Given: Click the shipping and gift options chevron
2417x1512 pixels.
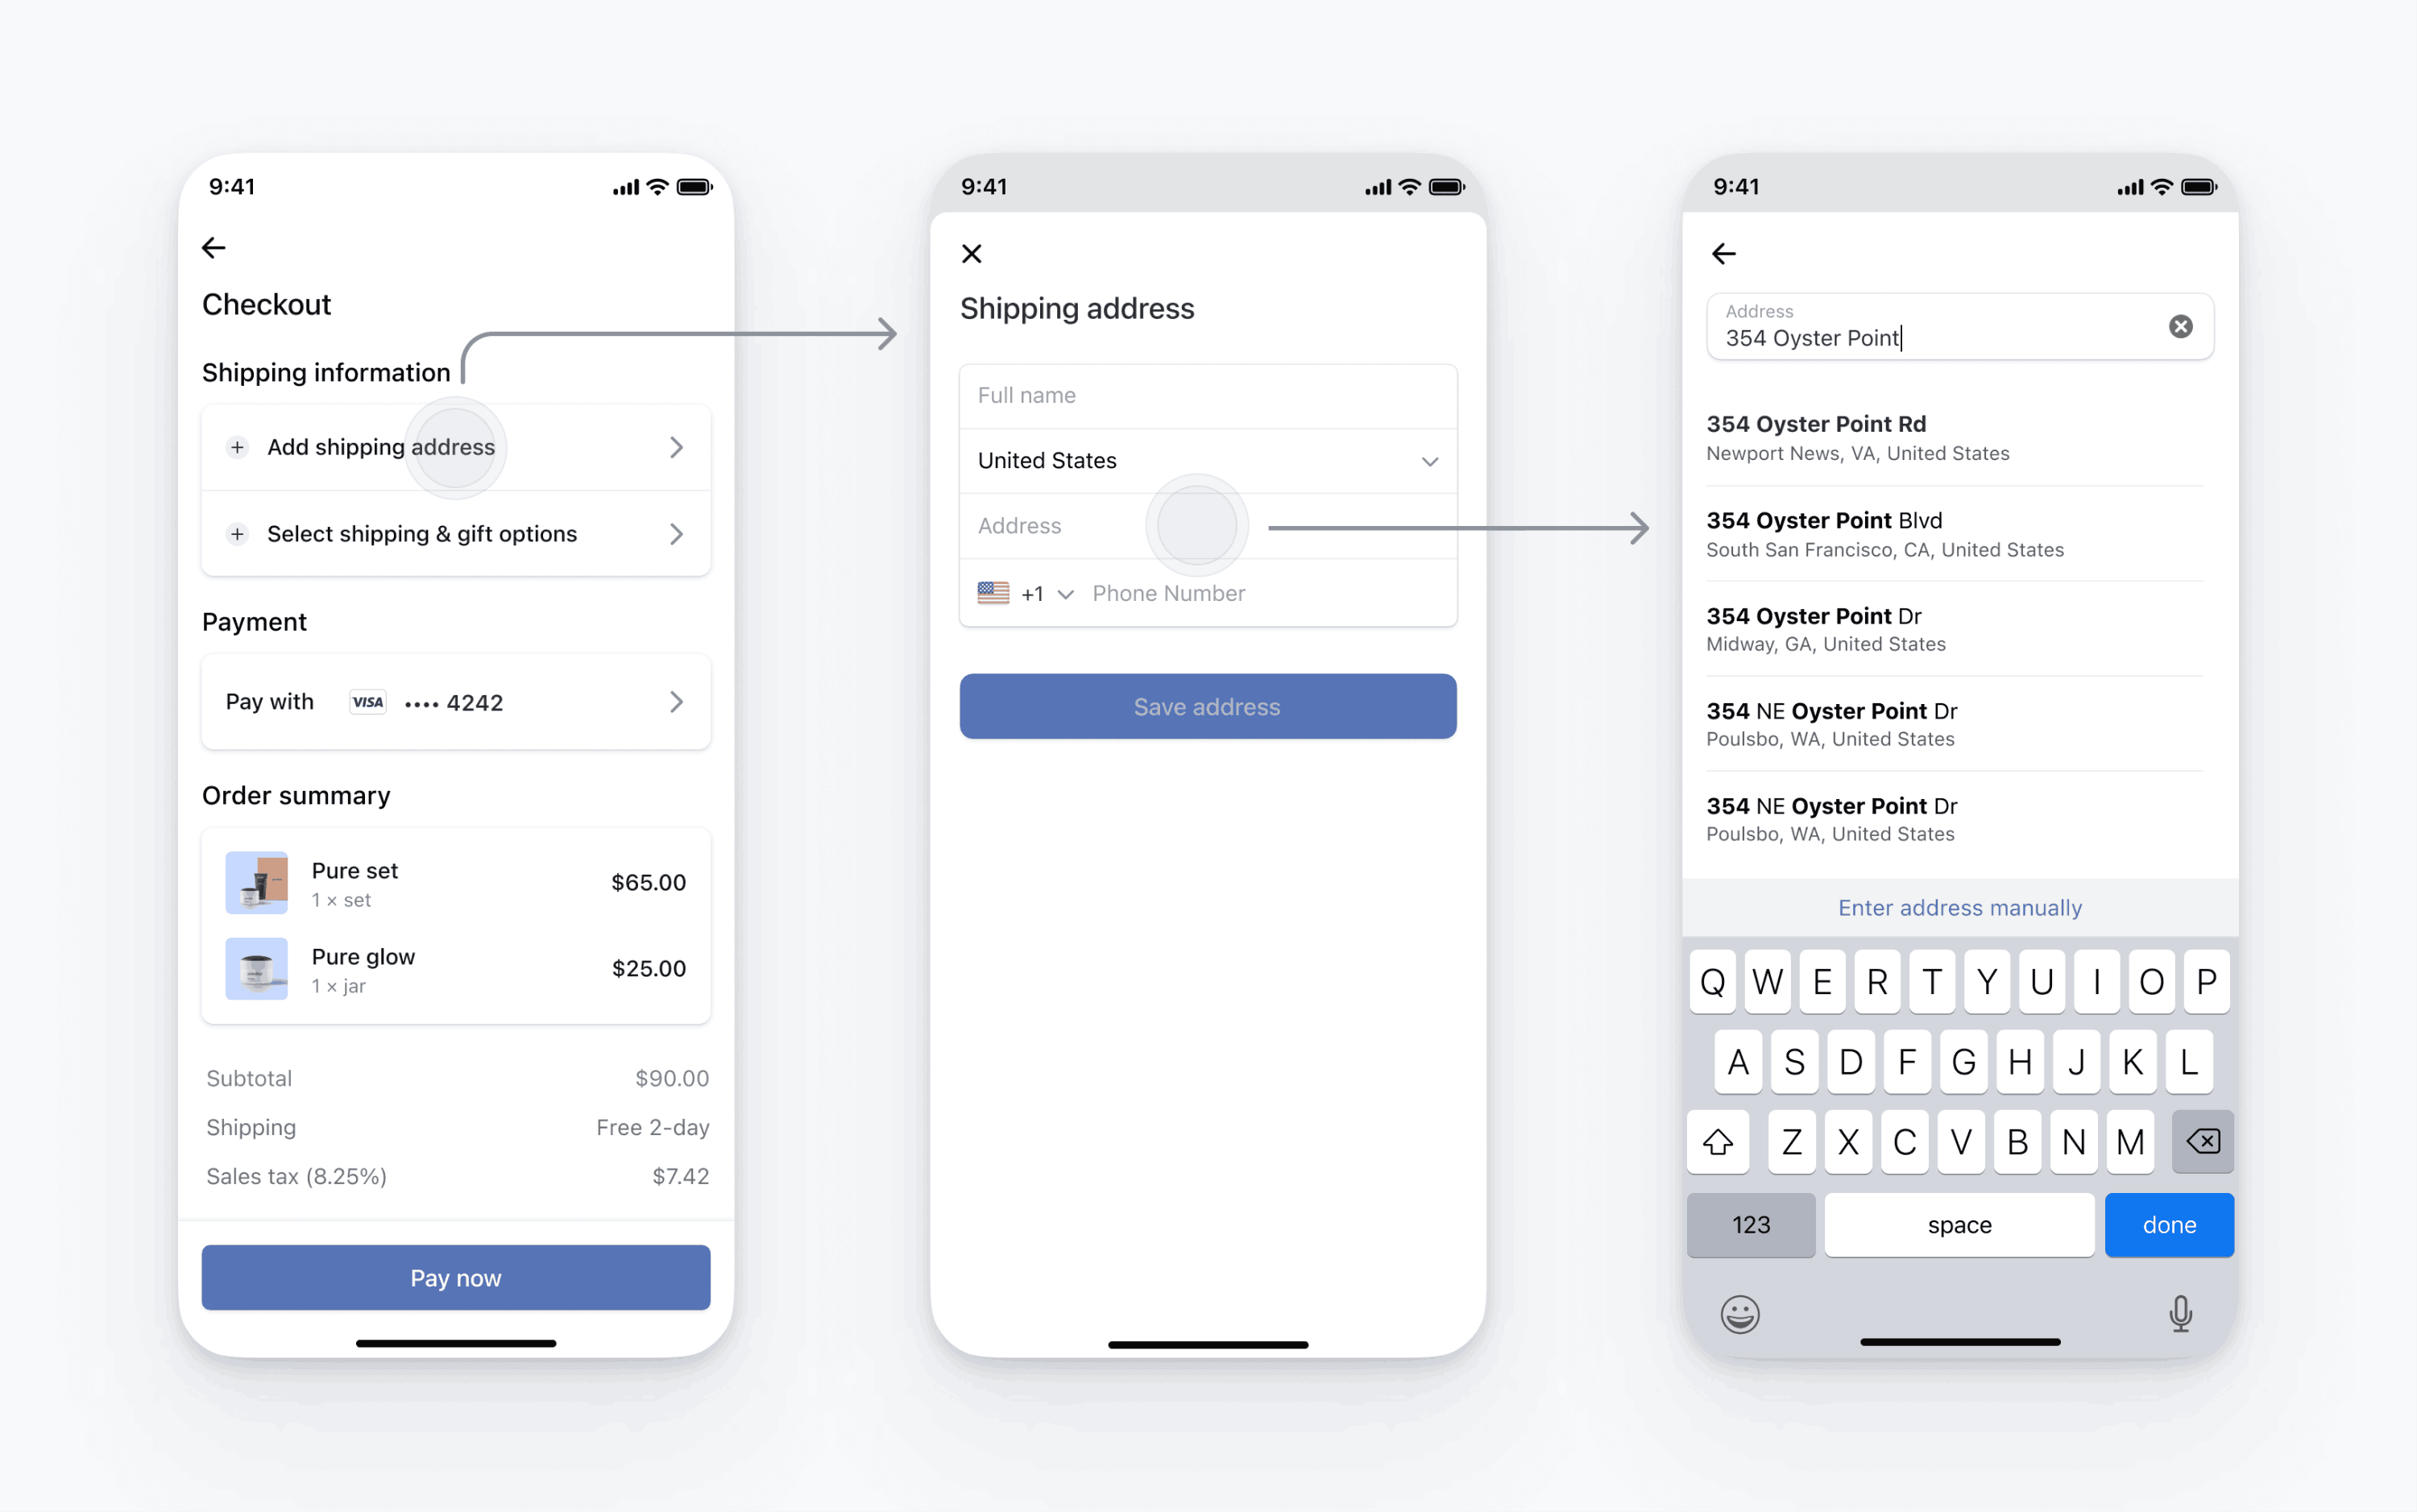Looking at the screenshot, I should point(676,533).
